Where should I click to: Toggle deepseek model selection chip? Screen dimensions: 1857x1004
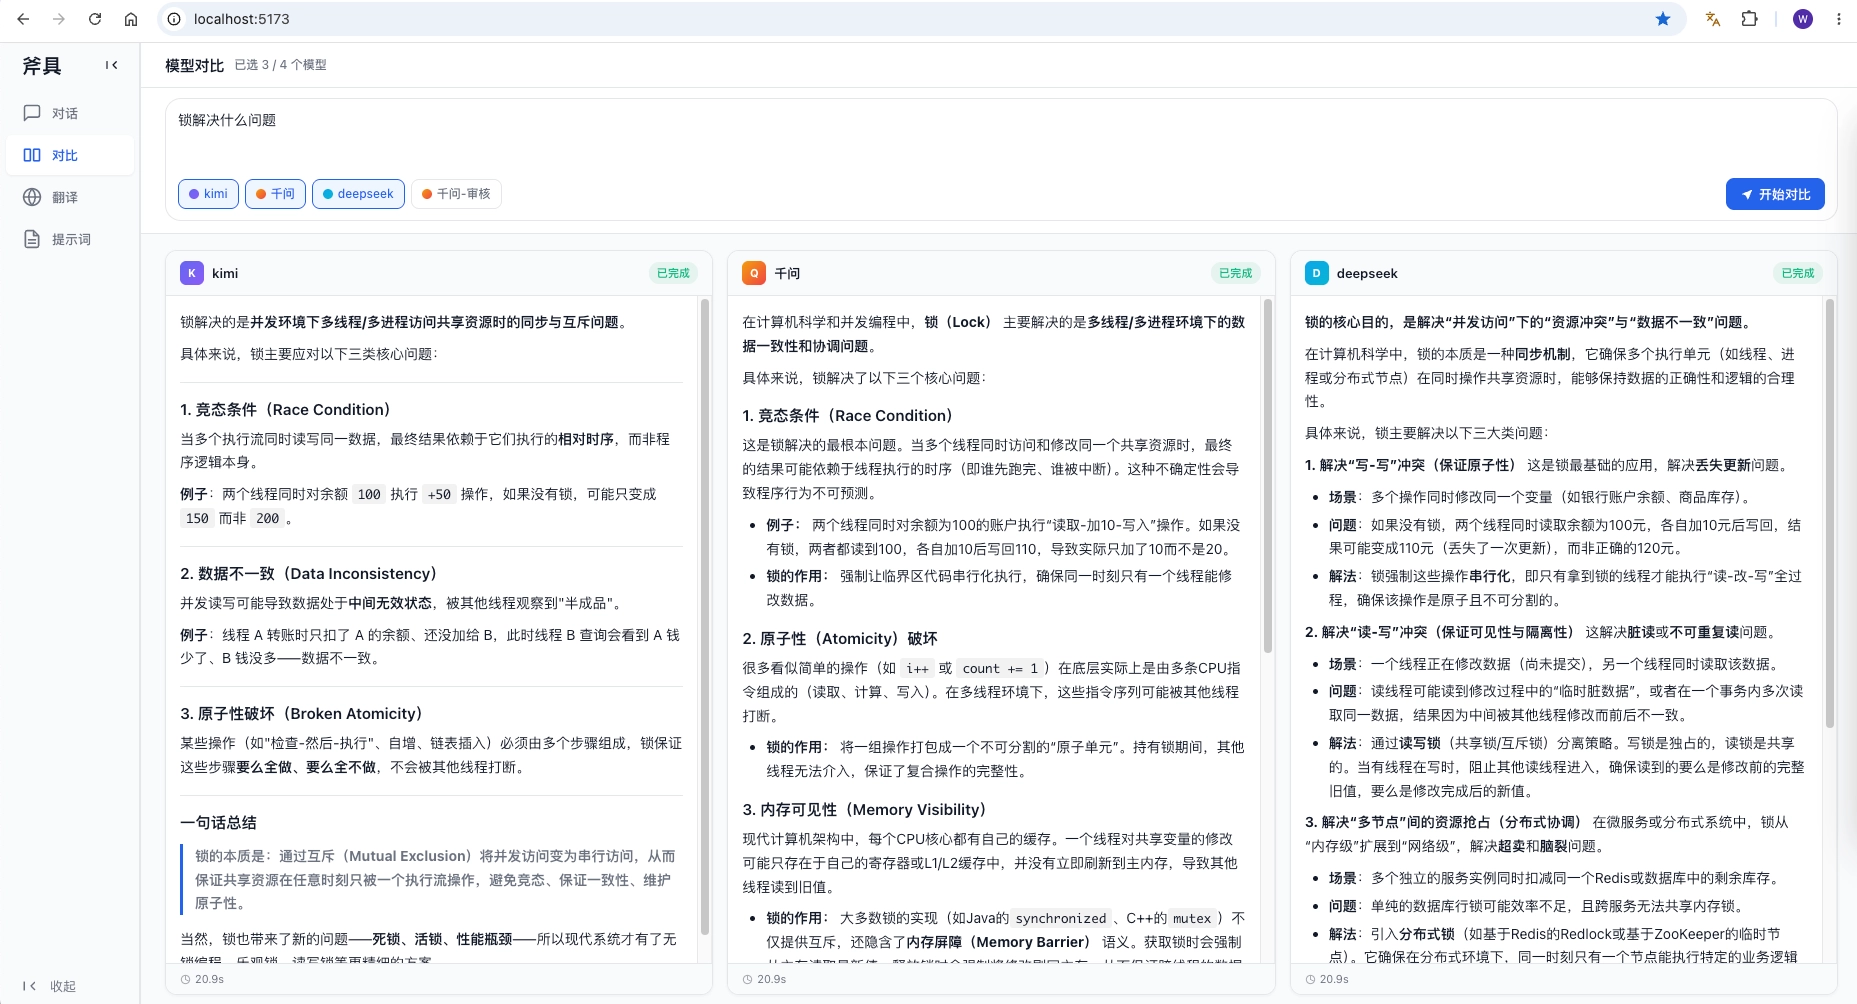[358, 194]
